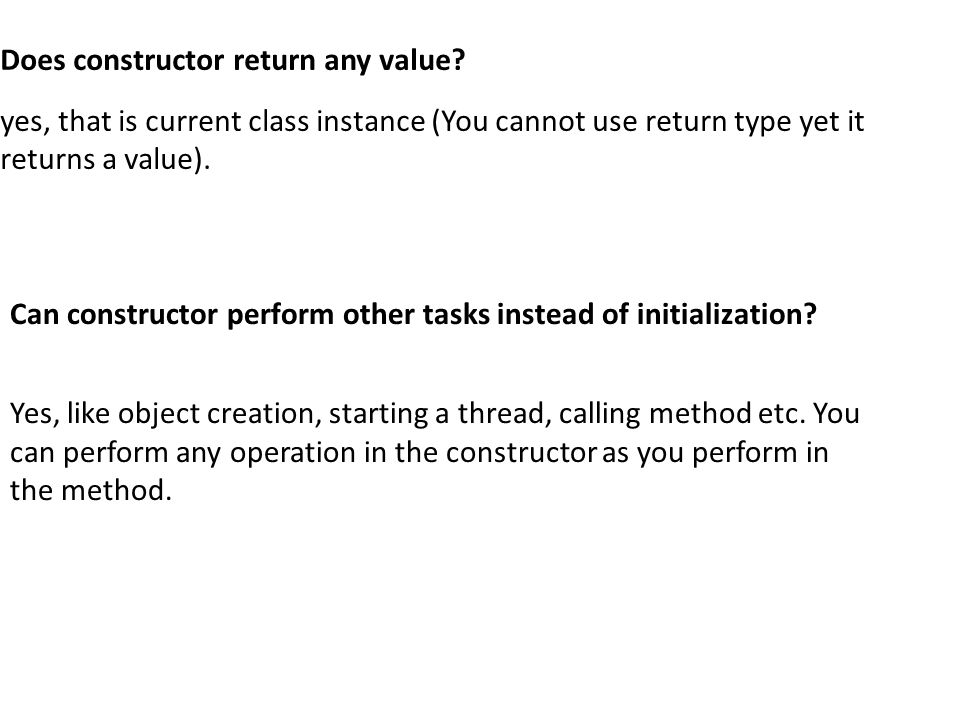Click the word "operation" in the second answer
960x720 pixels.
tap(293, 453)
